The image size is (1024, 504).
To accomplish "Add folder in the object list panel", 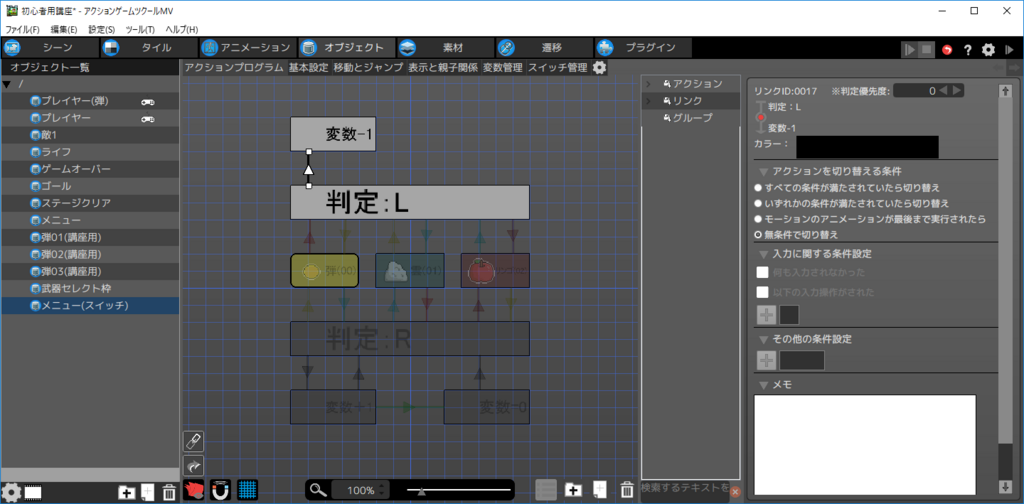I will pyautogui.click(x=127, y=492).
